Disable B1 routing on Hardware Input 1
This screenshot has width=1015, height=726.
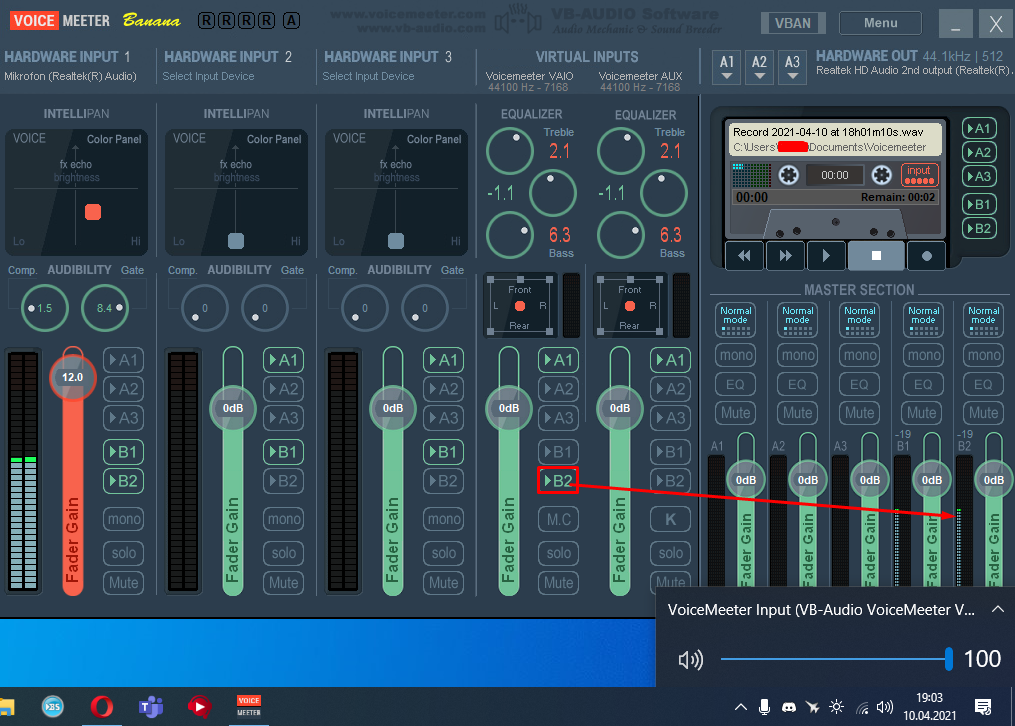tap(124, 452)
